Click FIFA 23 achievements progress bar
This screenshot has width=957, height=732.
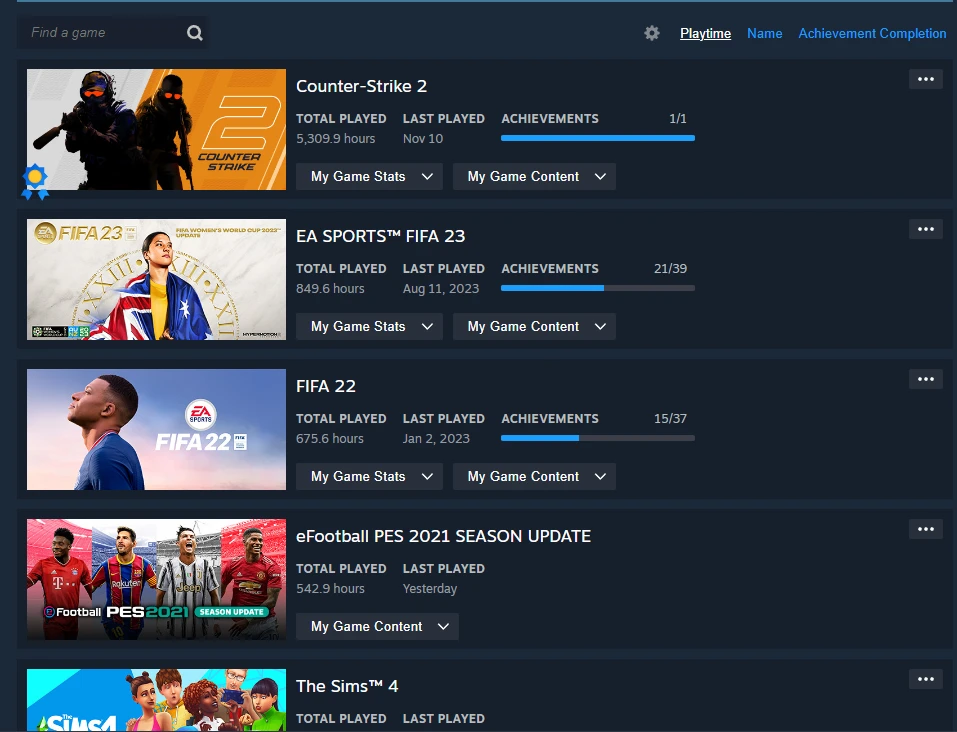pos(597,288)
